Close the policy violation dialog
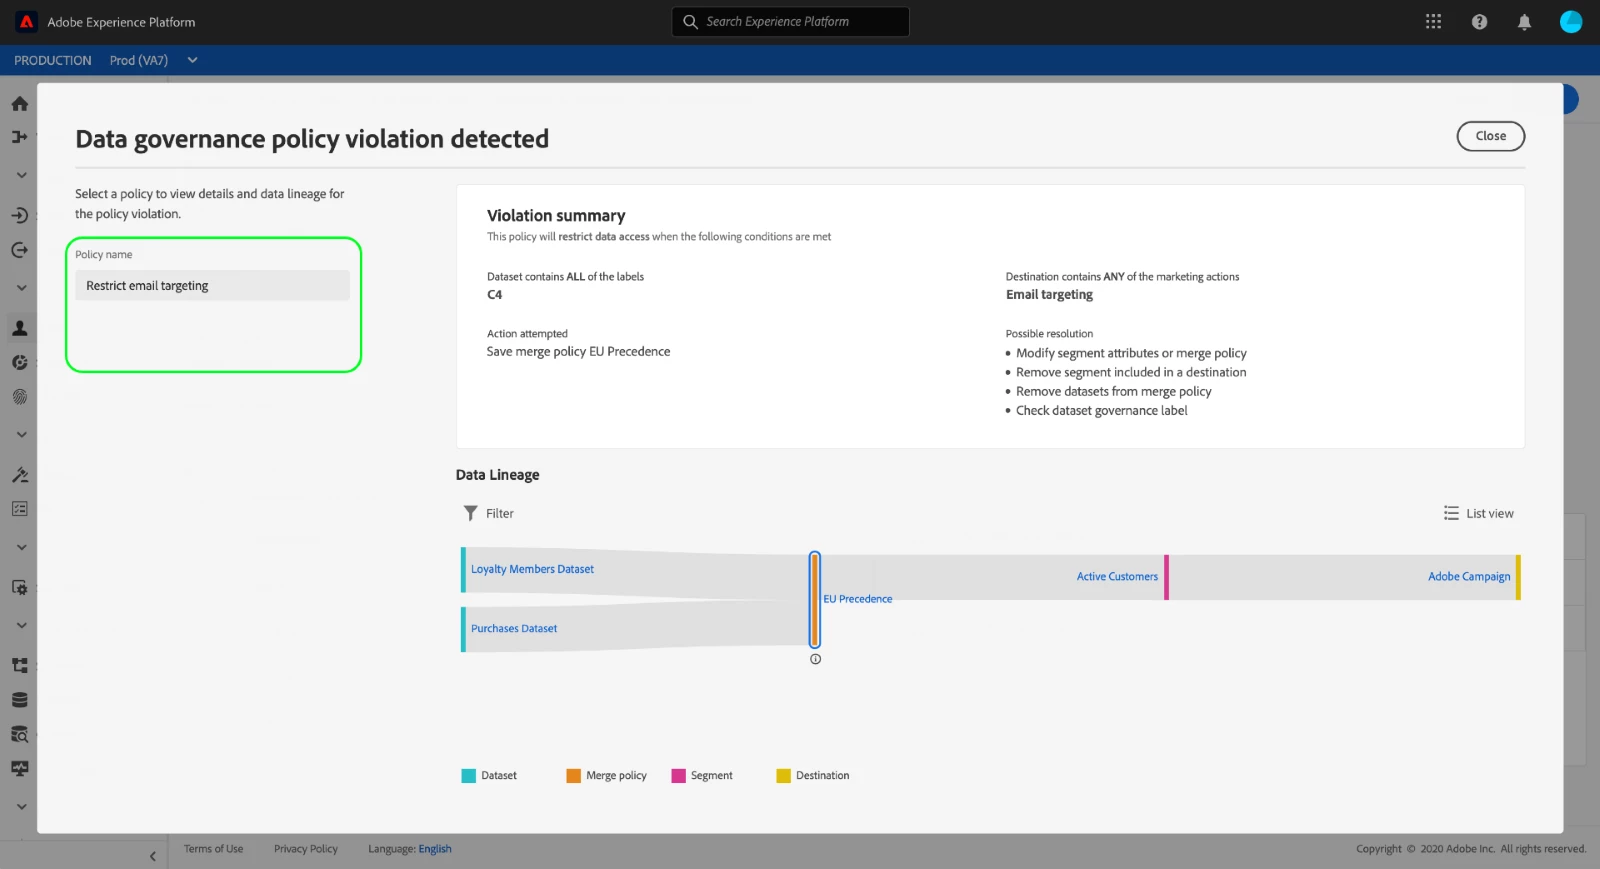 [x=1490, y=136]
